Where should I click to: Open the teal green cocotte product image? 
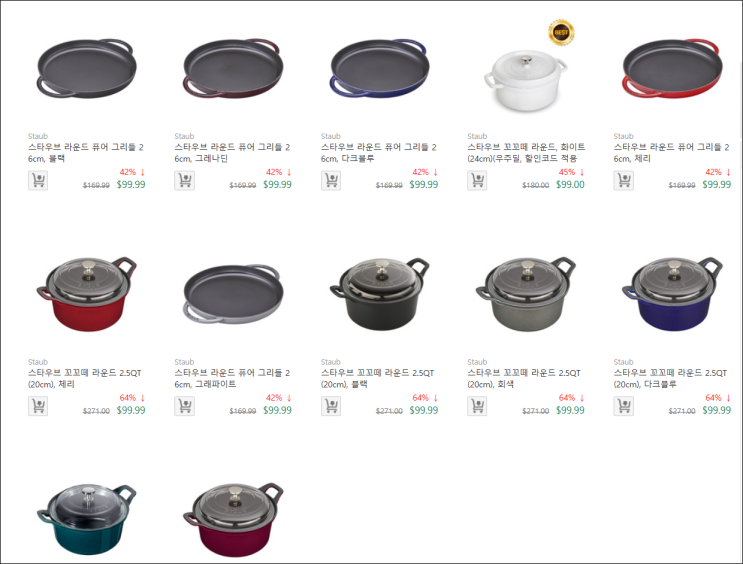(86, 519)
